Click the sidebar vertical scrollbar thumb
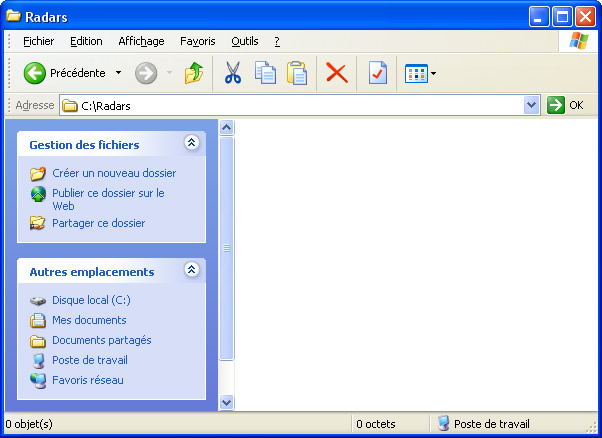602x438 pixels. (227, 248)
